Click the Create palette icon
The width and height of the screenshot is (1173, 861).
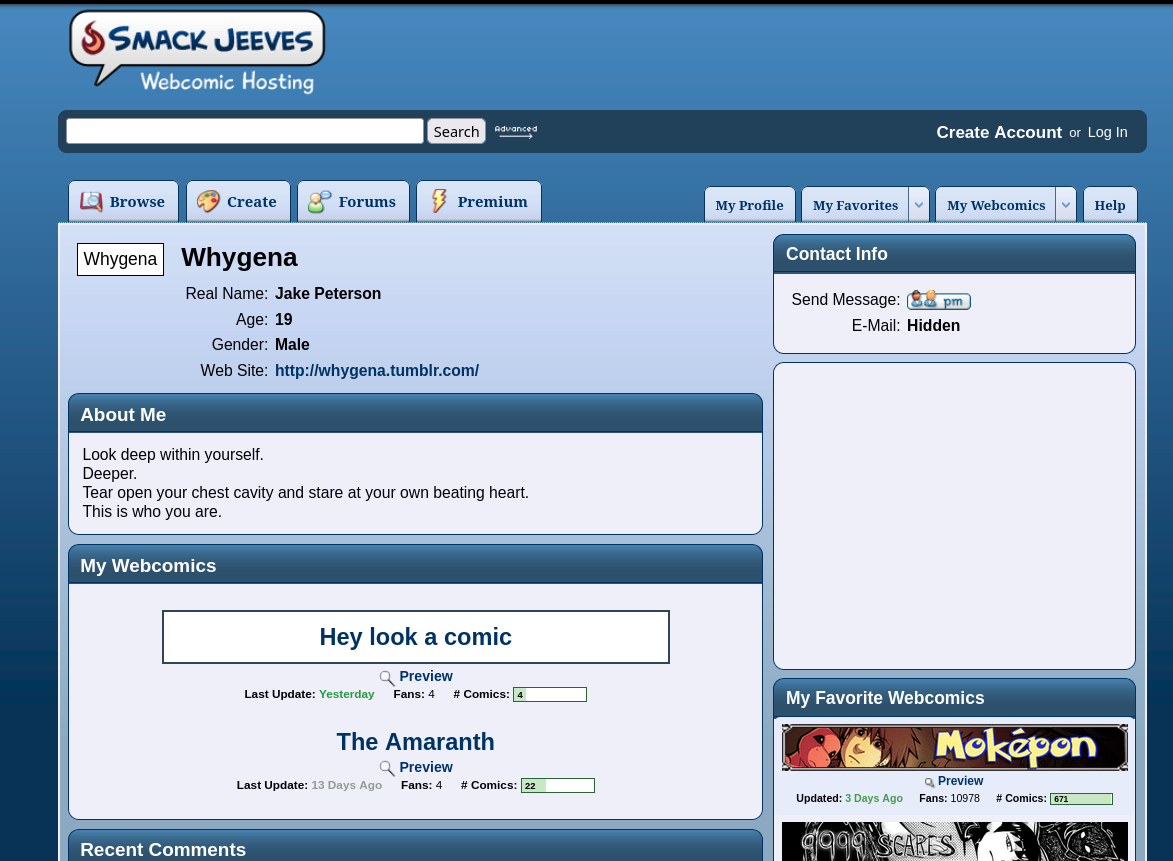point(208,201)
